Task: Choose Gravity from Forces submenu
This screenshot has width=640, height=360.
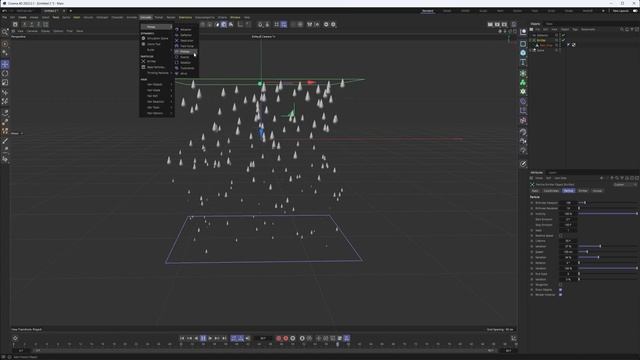Action: tap(186, 57)
